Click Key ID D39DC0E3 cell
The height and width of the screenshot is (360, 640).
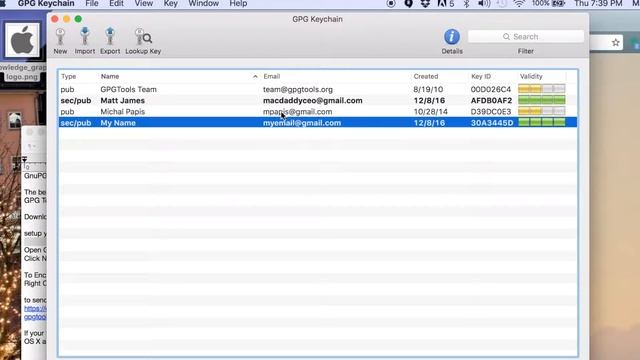(x=491, y=111)
